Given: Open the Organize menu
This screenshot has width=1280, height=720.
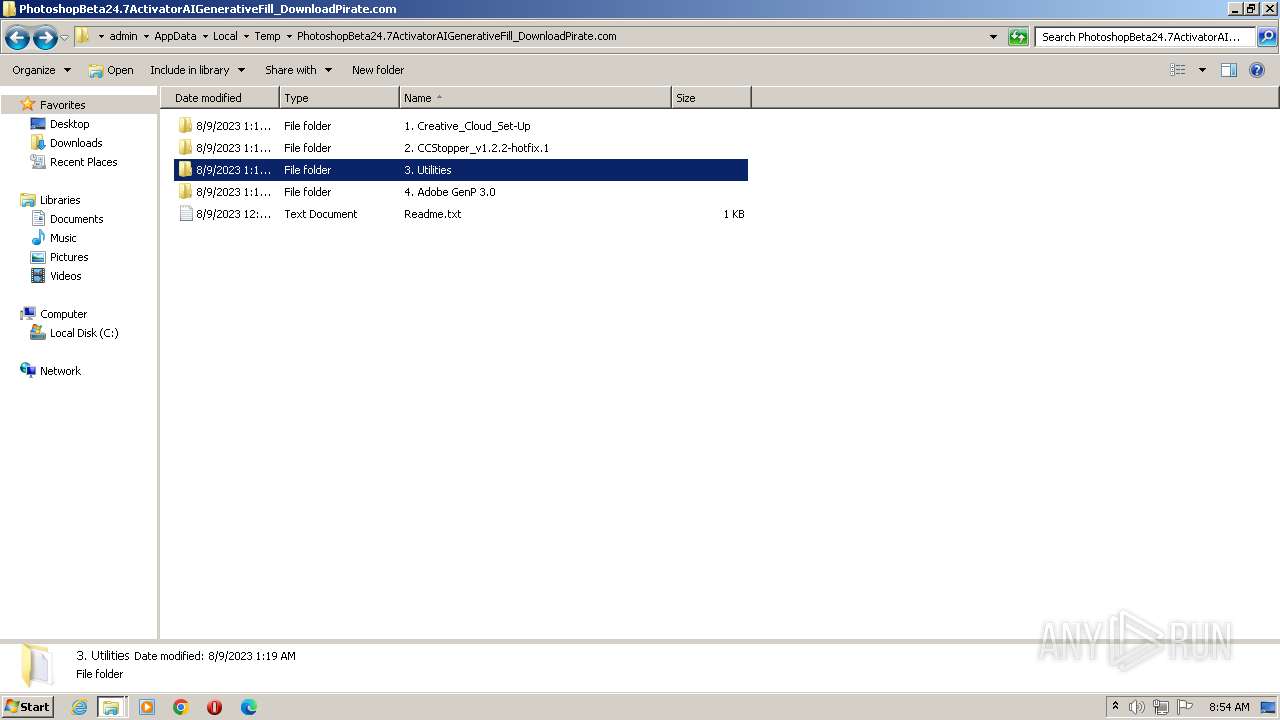Looking at the screenshot, I should click(x=41, y=70).
